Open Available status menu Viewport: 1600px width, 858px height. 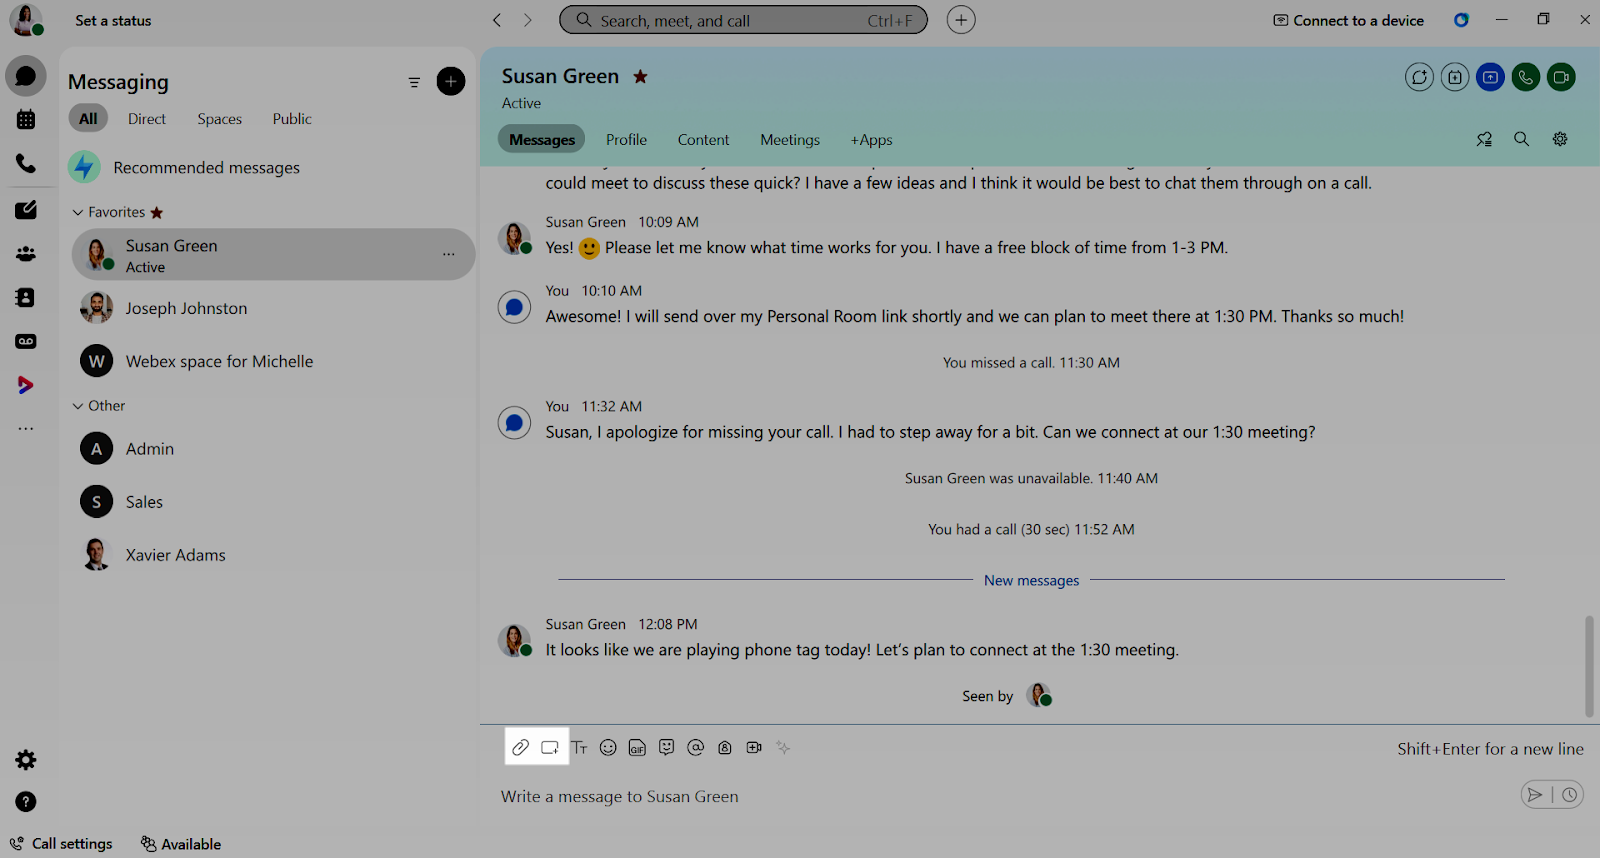click(x=181, y=844)
